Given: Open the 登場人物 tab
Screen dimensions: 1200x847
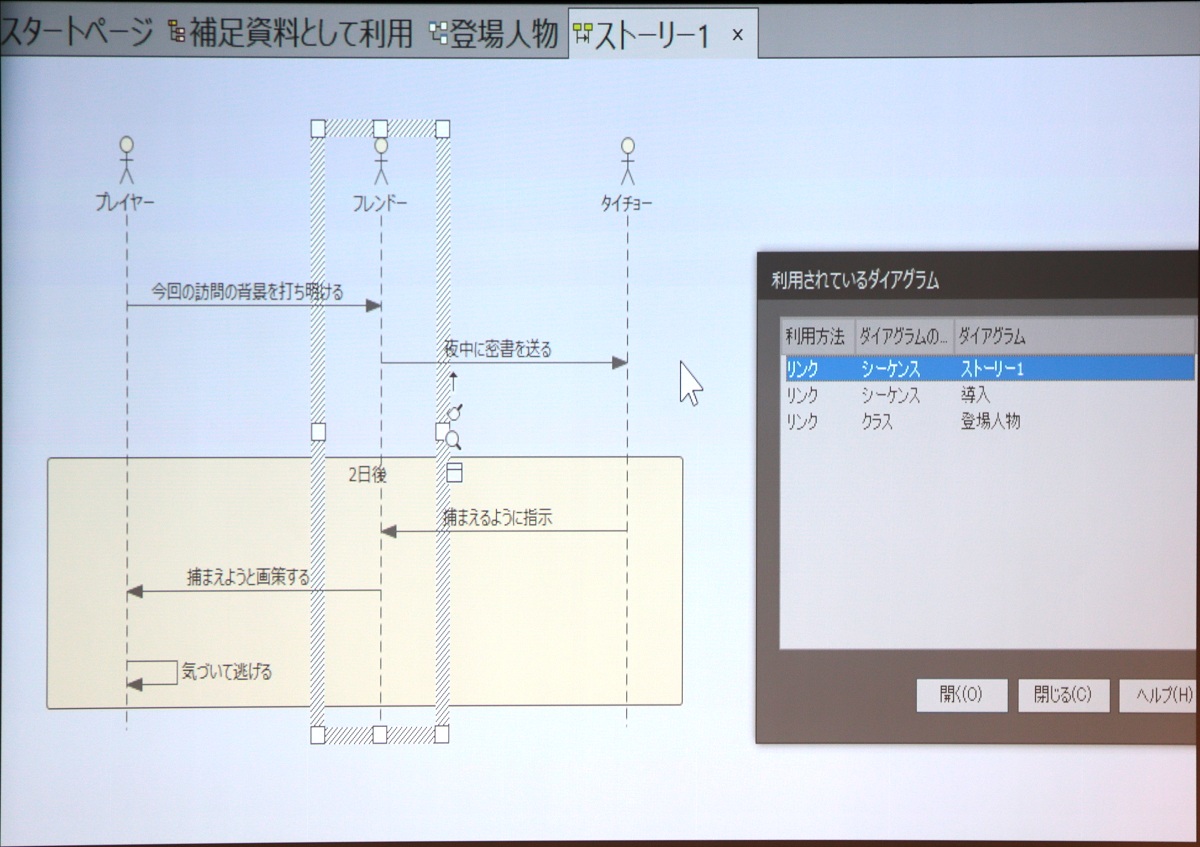Looking at the screenshot, I should tap(494, 34).
